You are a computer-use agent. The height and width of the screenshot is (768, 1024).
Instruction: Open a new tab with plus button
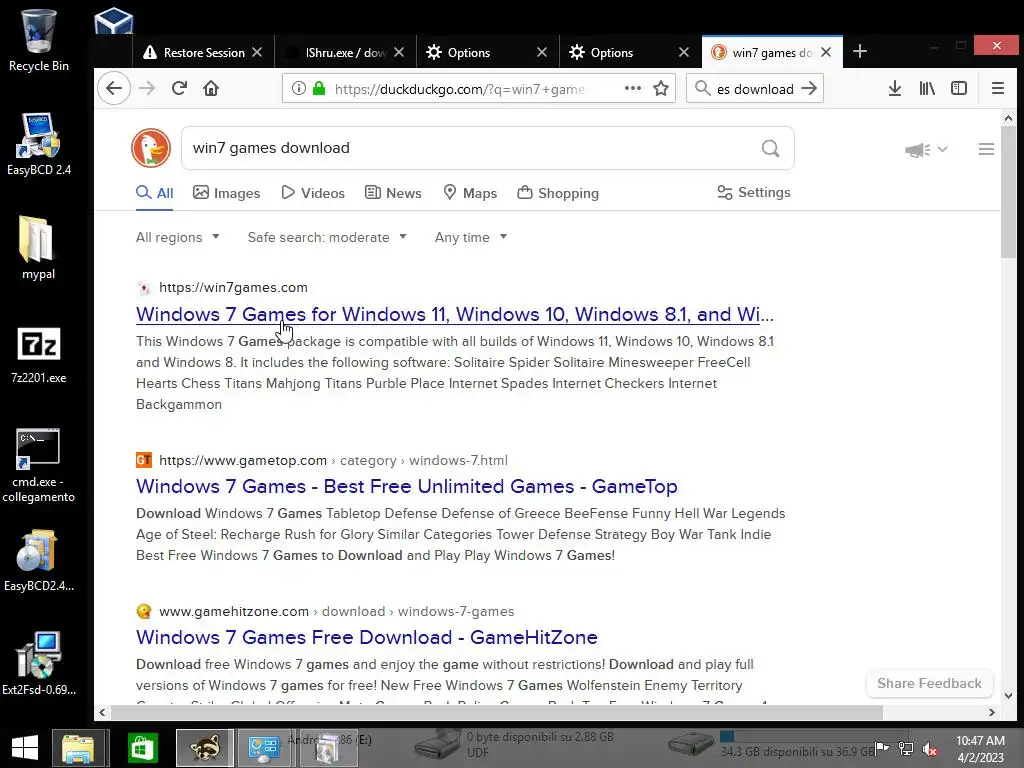tap(860, 52)
